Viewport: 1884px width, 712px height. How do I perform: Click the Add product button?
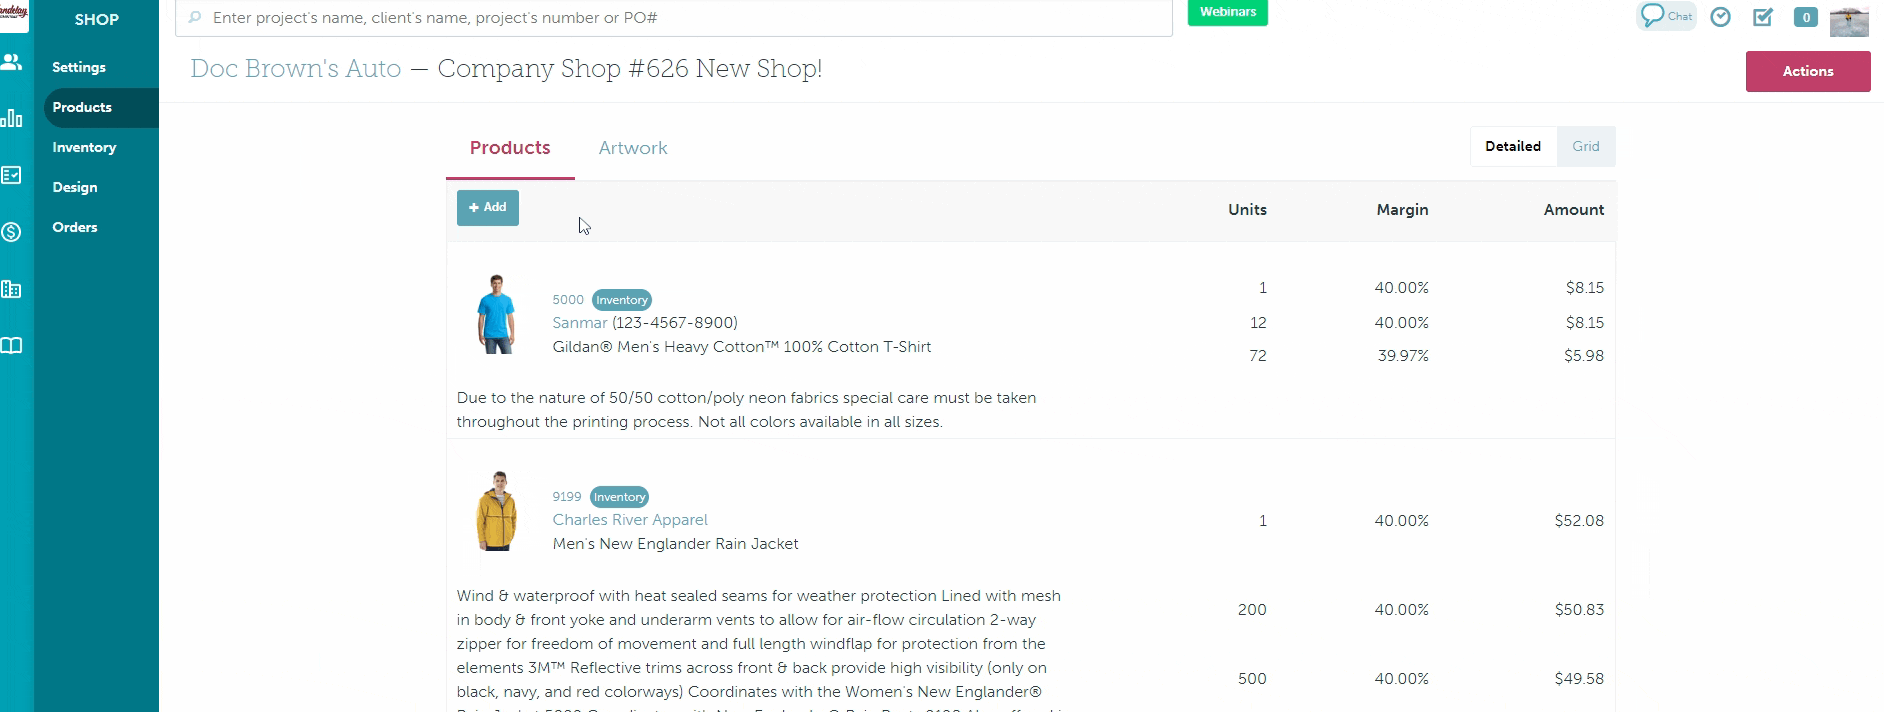(x=488, y=208)
